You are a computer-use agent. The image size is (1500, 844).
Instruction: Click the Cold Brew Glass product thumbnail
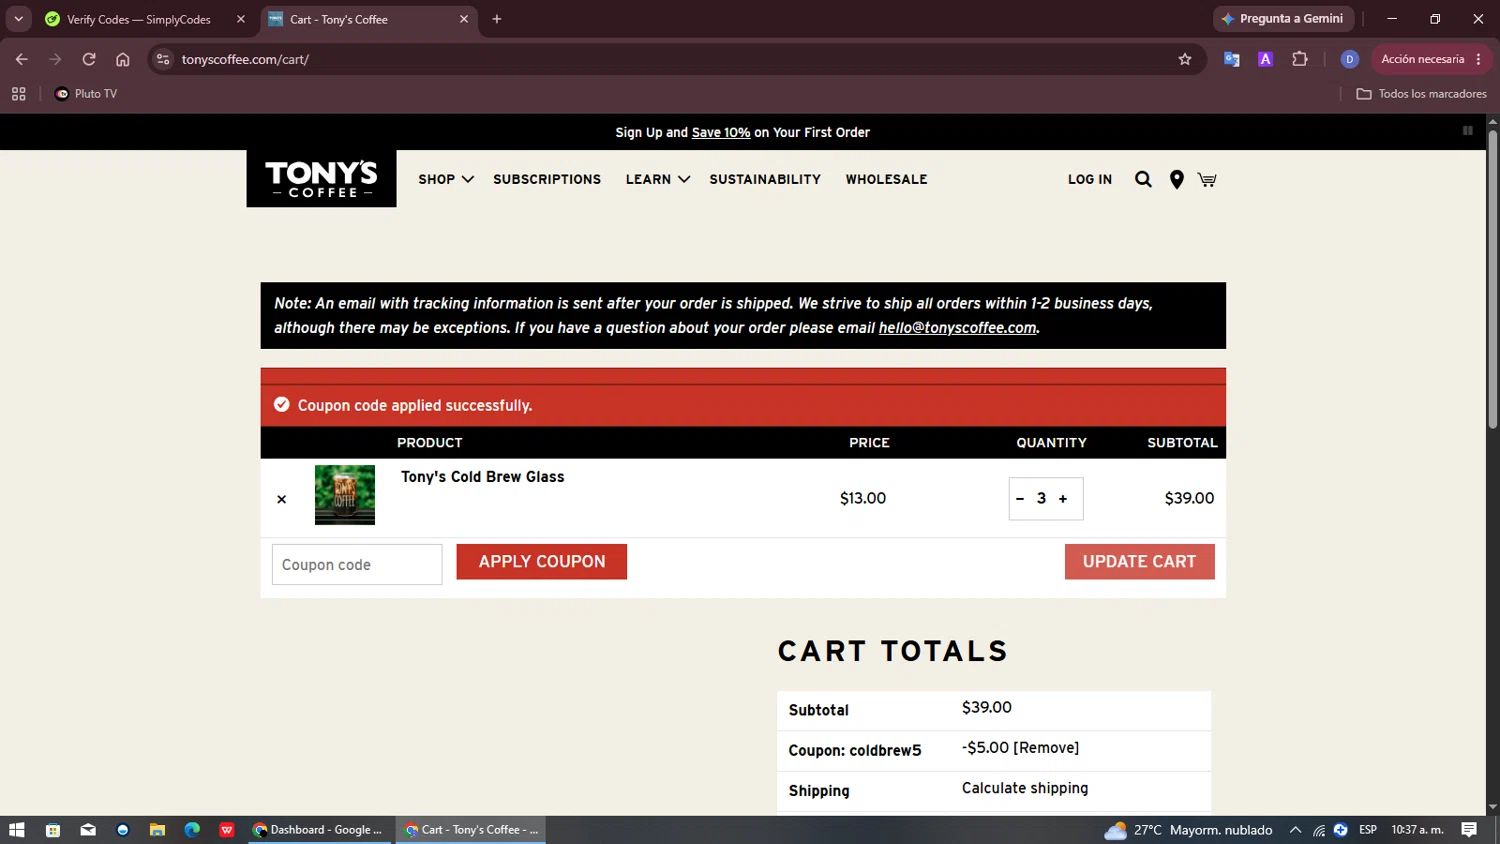(x=345, y=495)
